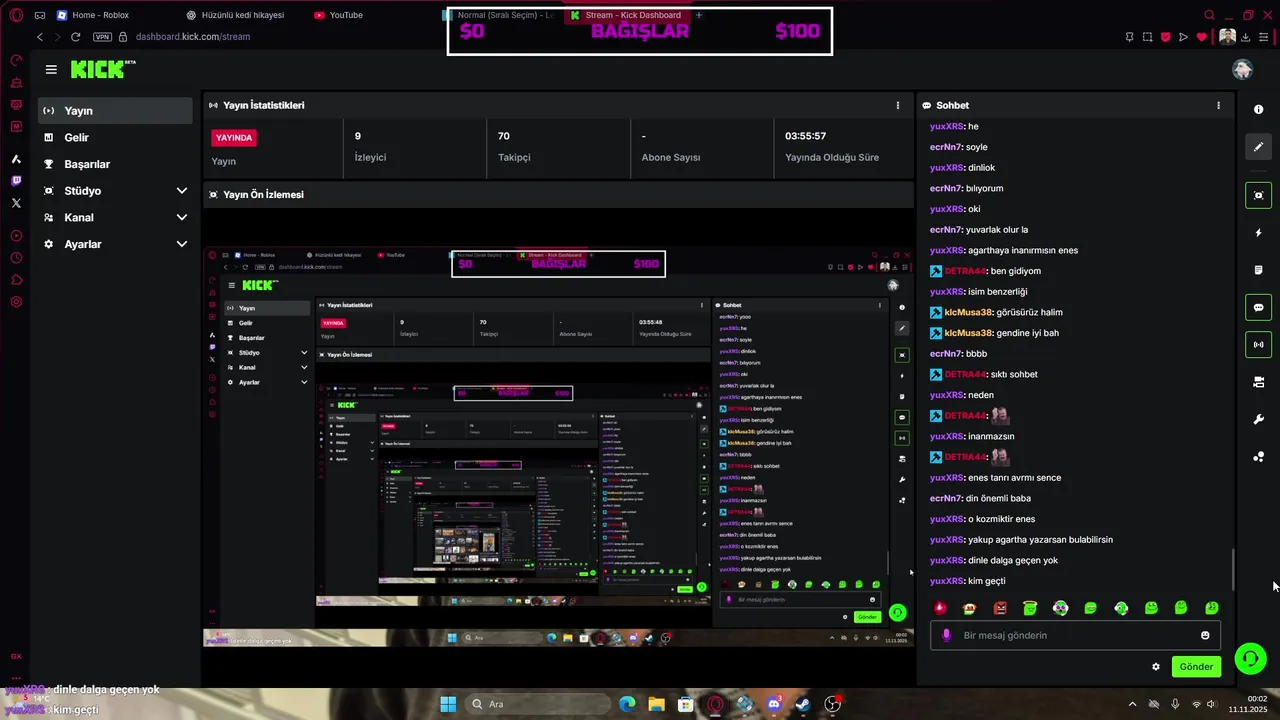Open the Kick hamburger menu
1280x720 pixels.
pyautogui.click(x=51, y=69)
